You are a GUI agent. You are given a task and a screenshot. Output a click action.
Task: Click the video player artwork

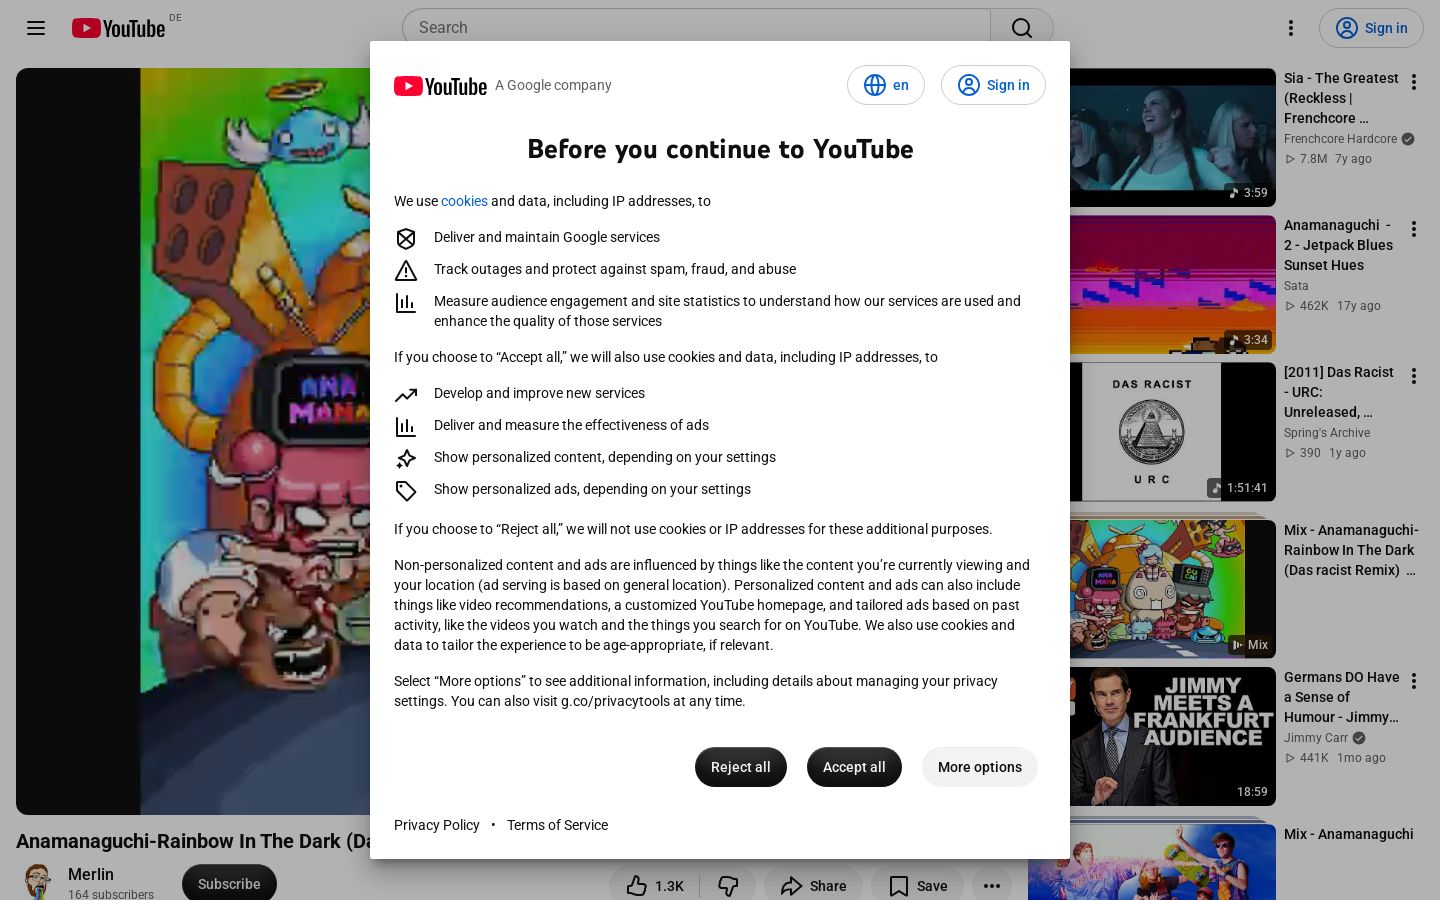pos(193,441)
